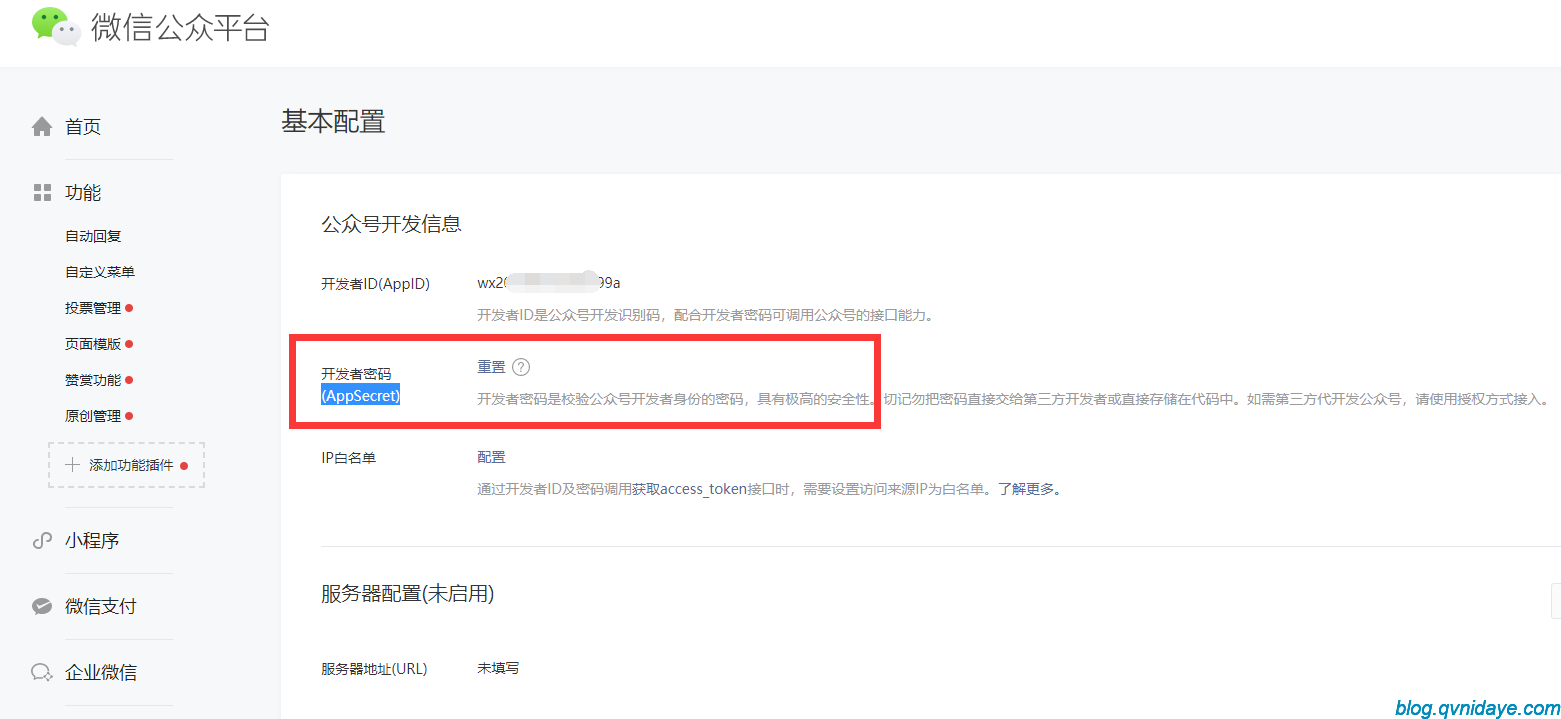Screen dimensions: 1561x719
Task: Click 重置 to reset the AppSecret
Action: click(x=491, y=367)
